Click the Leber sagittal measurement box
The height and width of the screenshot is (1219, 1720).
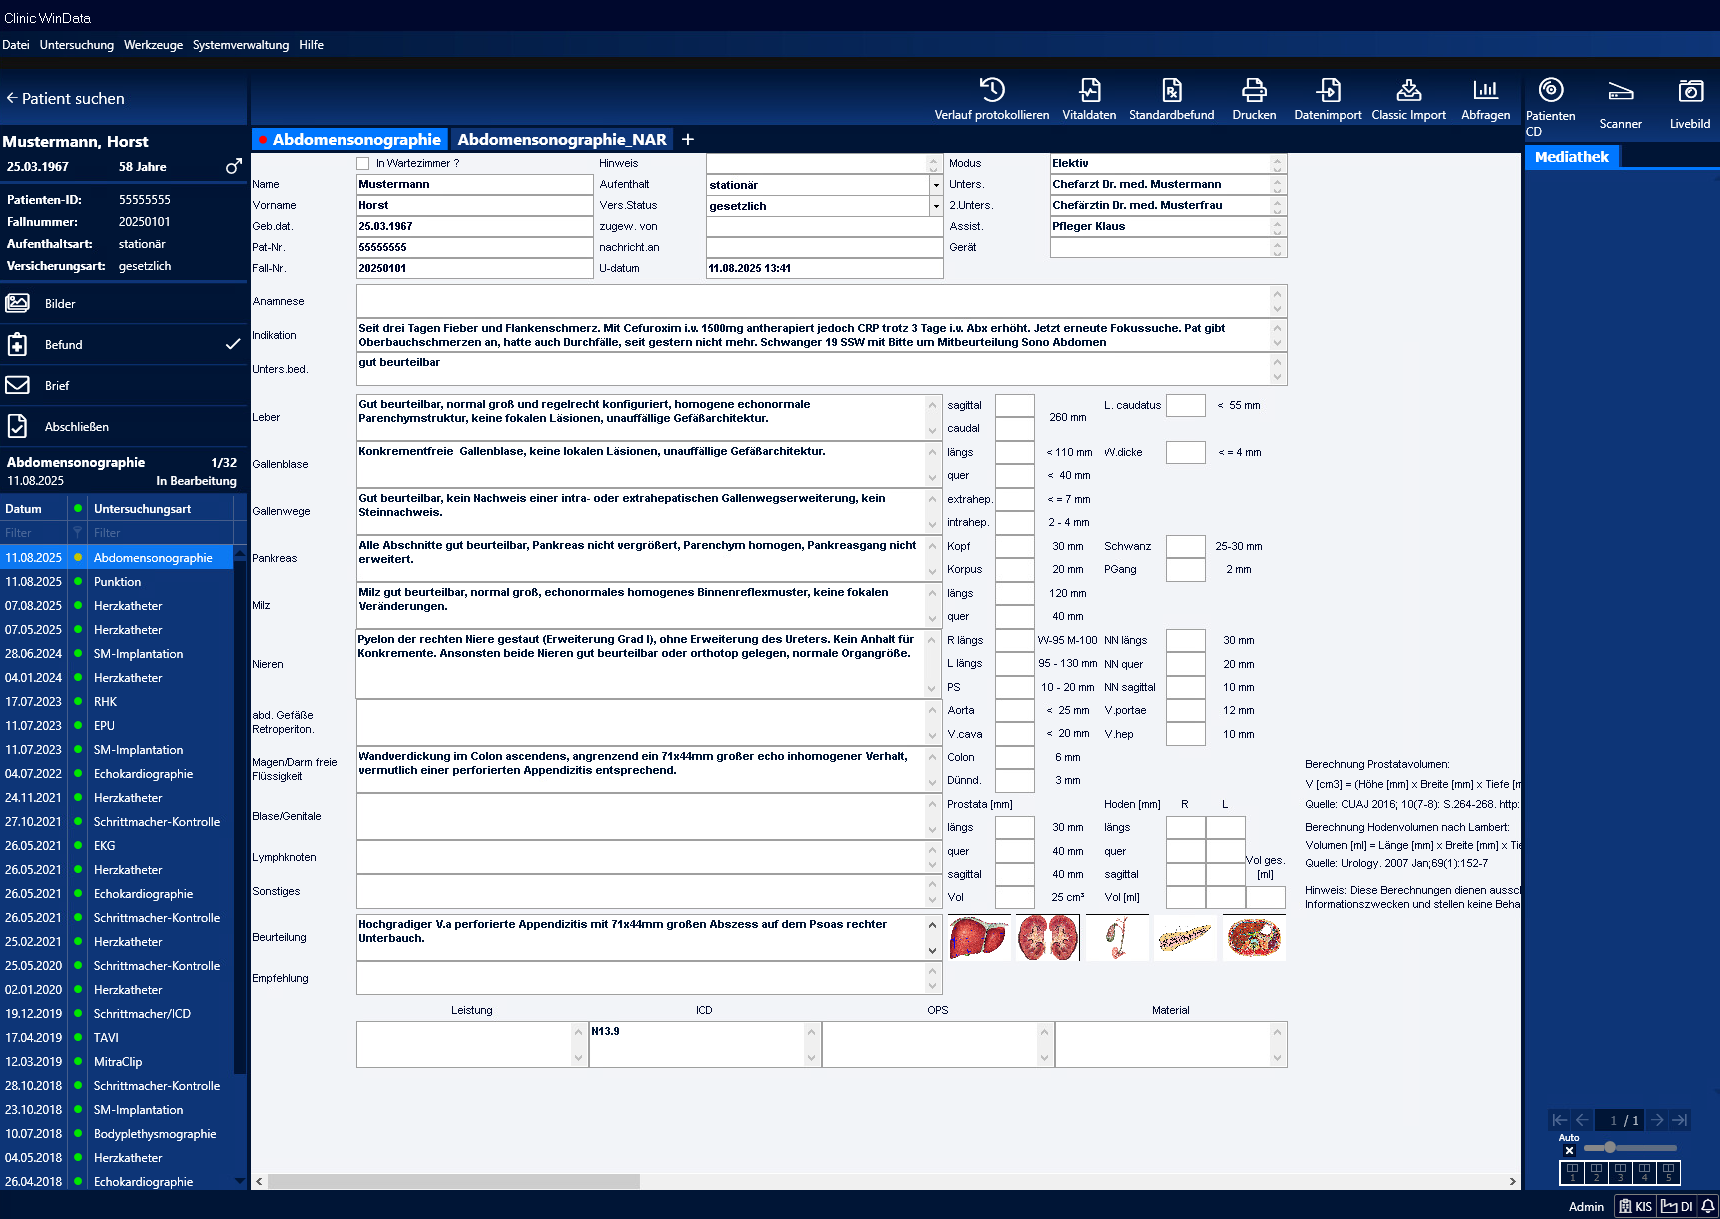pyautogui.click(x=1015, y=405)
